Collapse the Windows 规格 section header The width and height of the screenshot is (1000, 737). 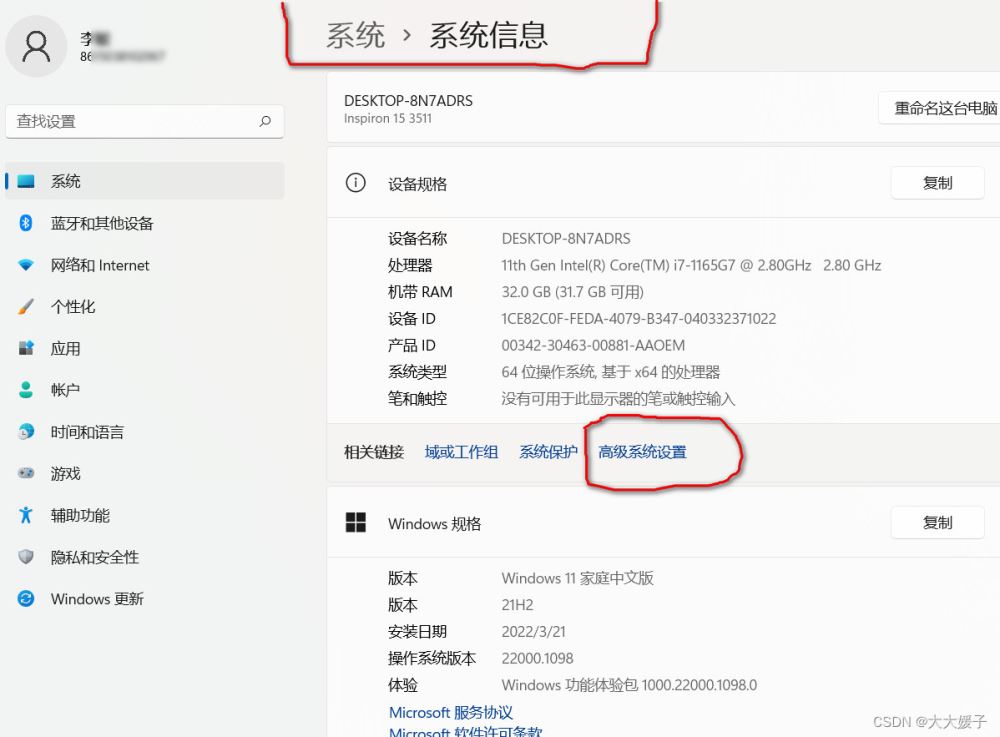663,523
